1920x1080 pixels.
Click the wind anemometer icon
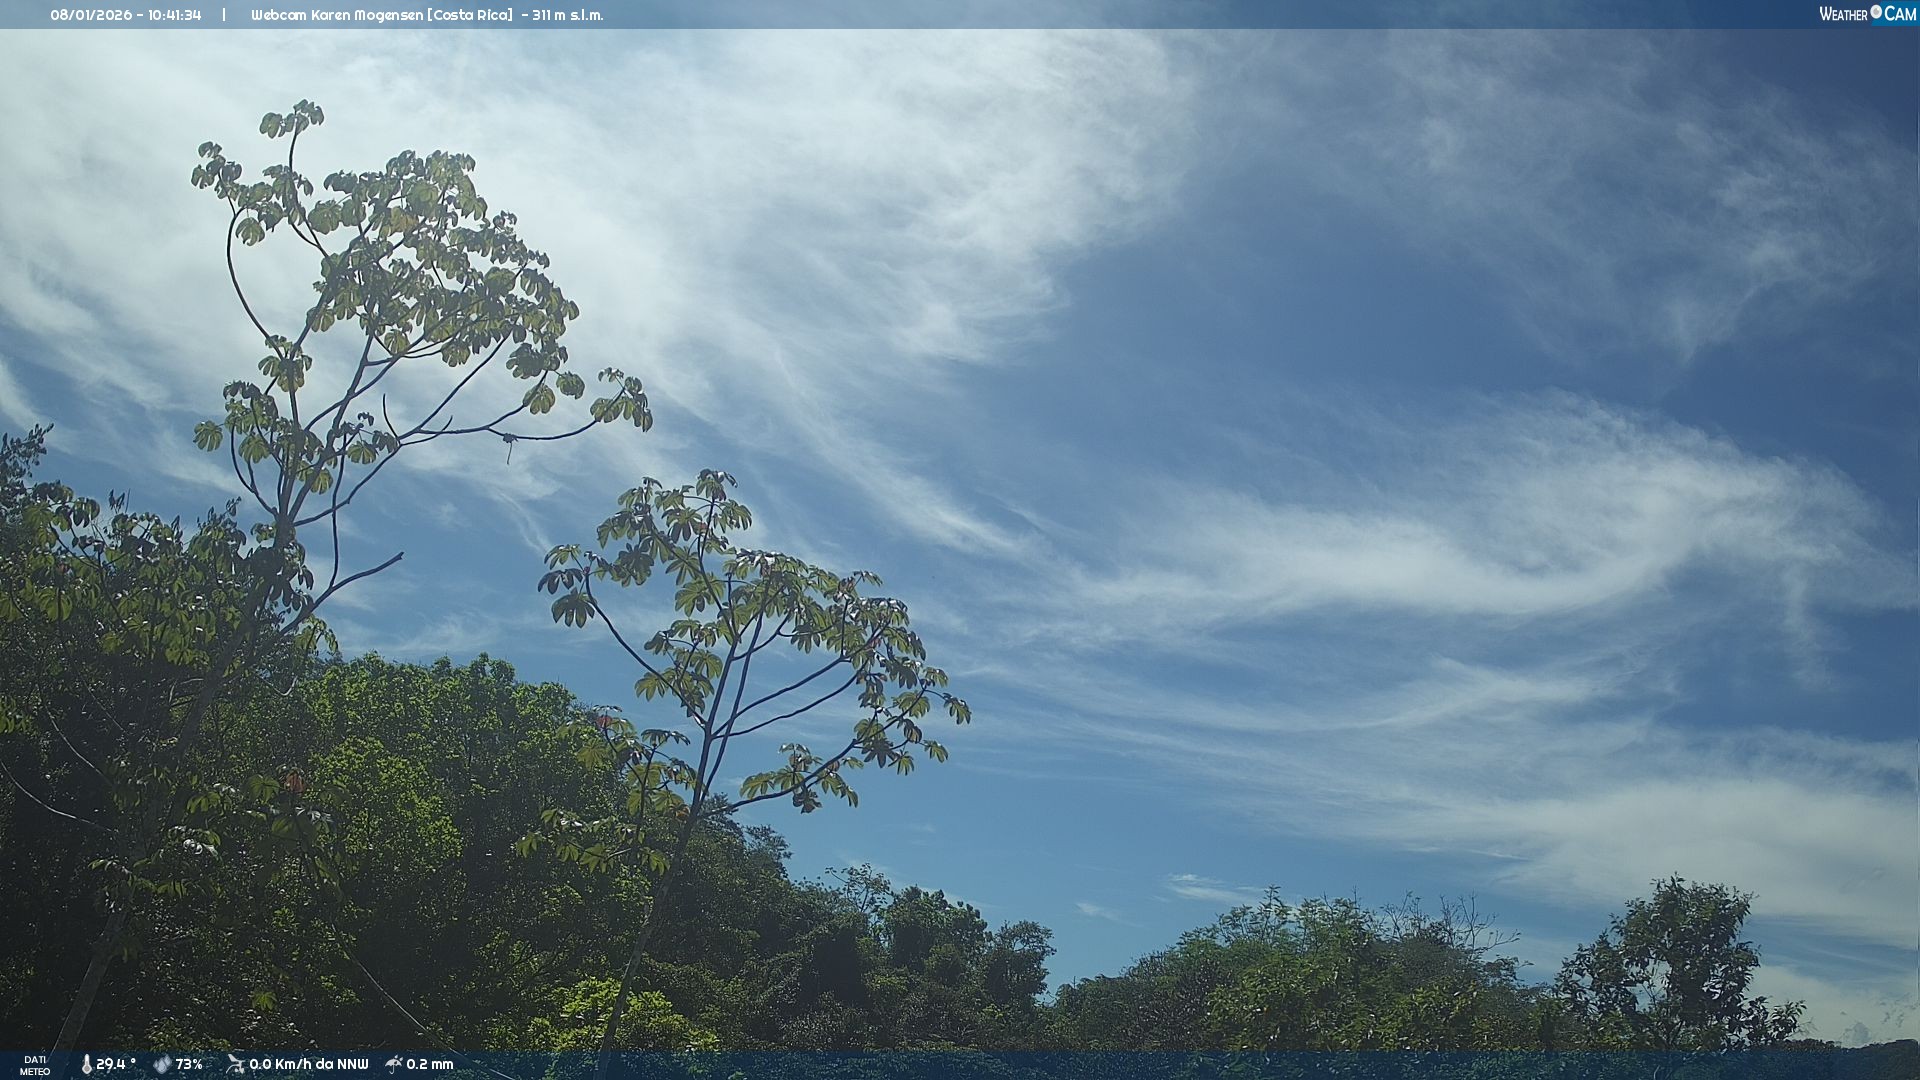(235, 1064)
